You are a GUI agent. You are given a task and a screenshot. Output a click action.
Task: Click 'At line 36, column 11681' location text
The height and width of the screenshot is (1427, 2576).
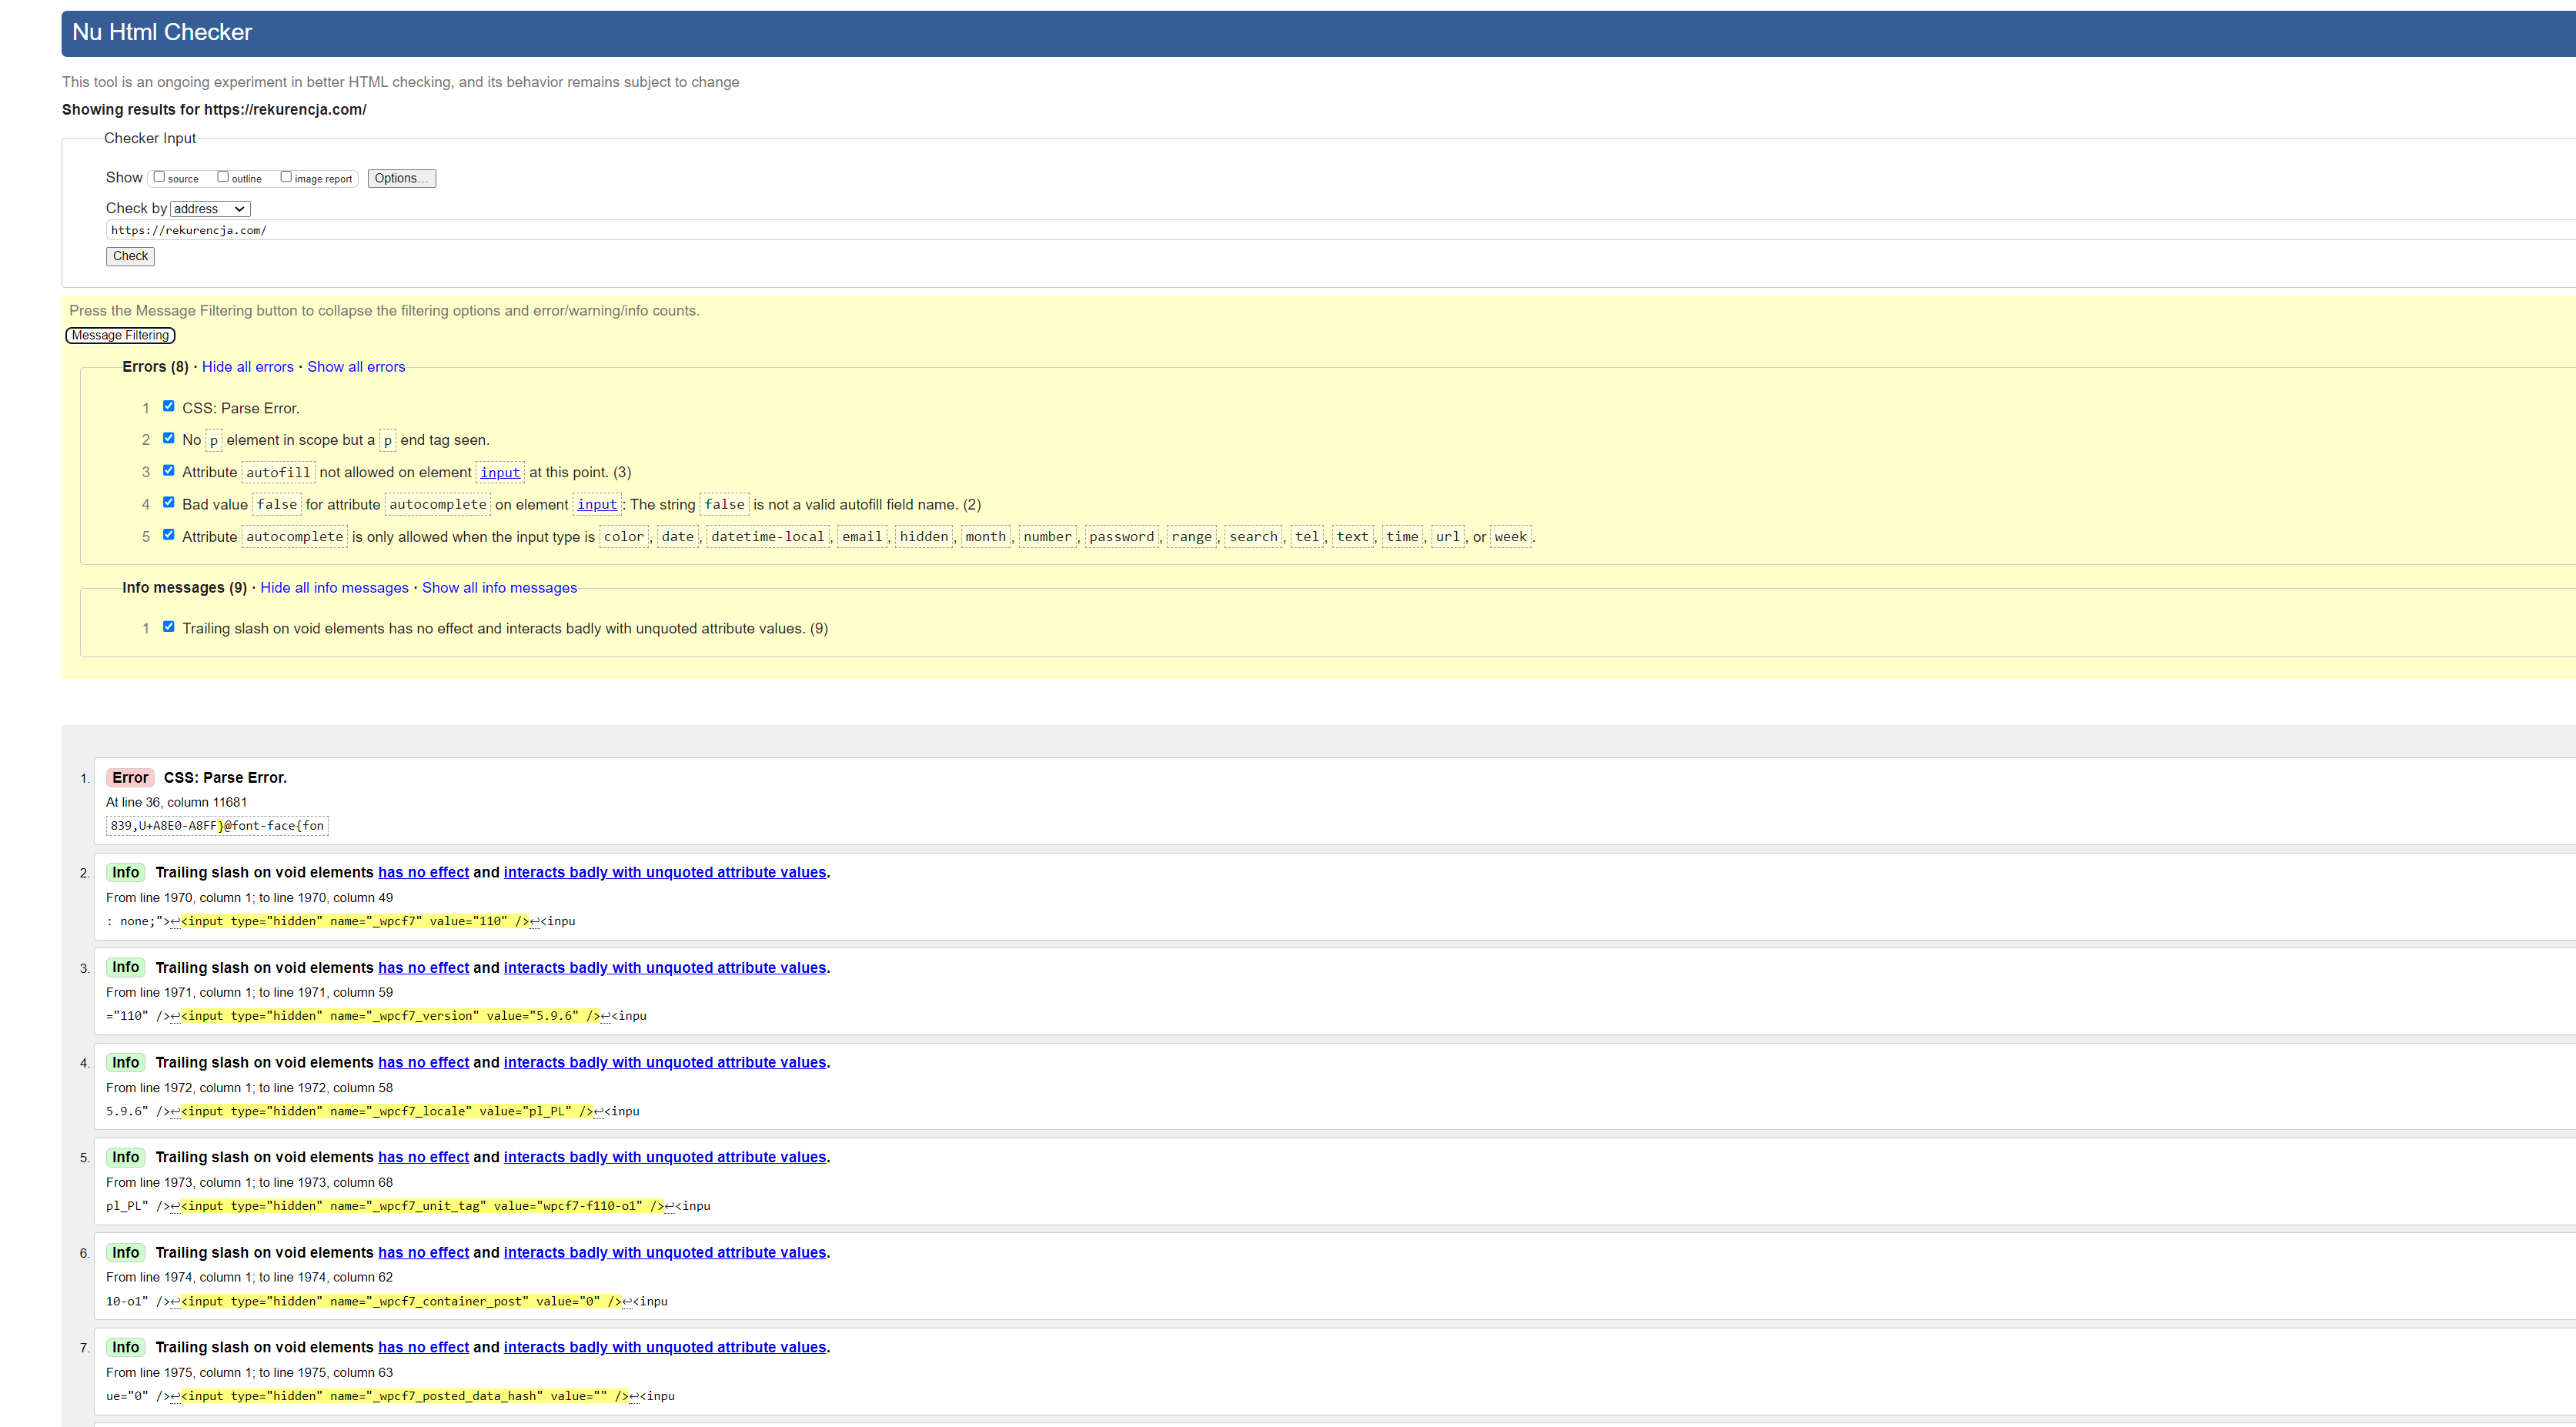coord(176,803)
